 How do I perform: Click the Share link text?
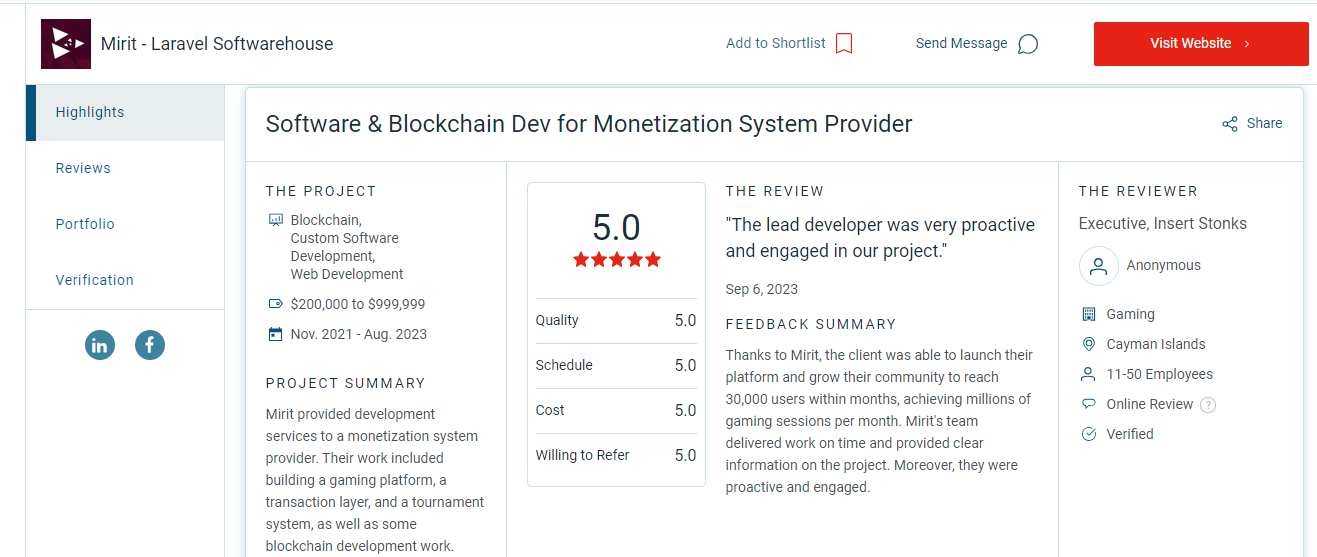click(x=1264, y=123)
